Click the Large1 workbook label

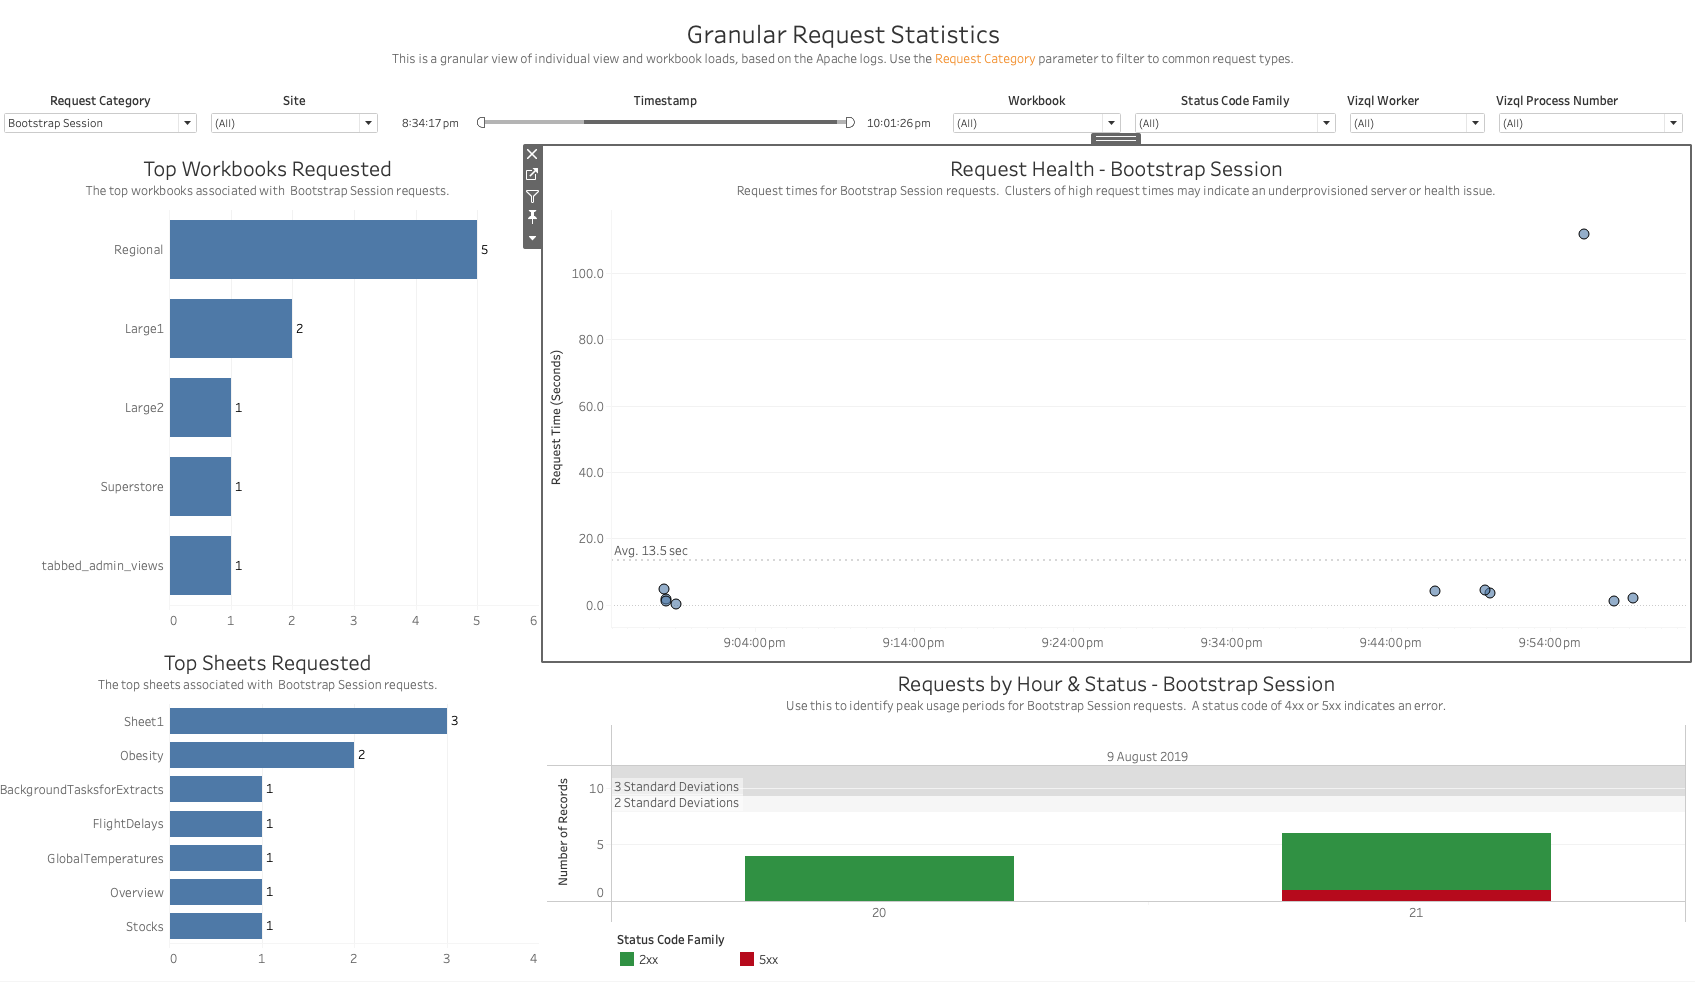(x=144, y=329)
